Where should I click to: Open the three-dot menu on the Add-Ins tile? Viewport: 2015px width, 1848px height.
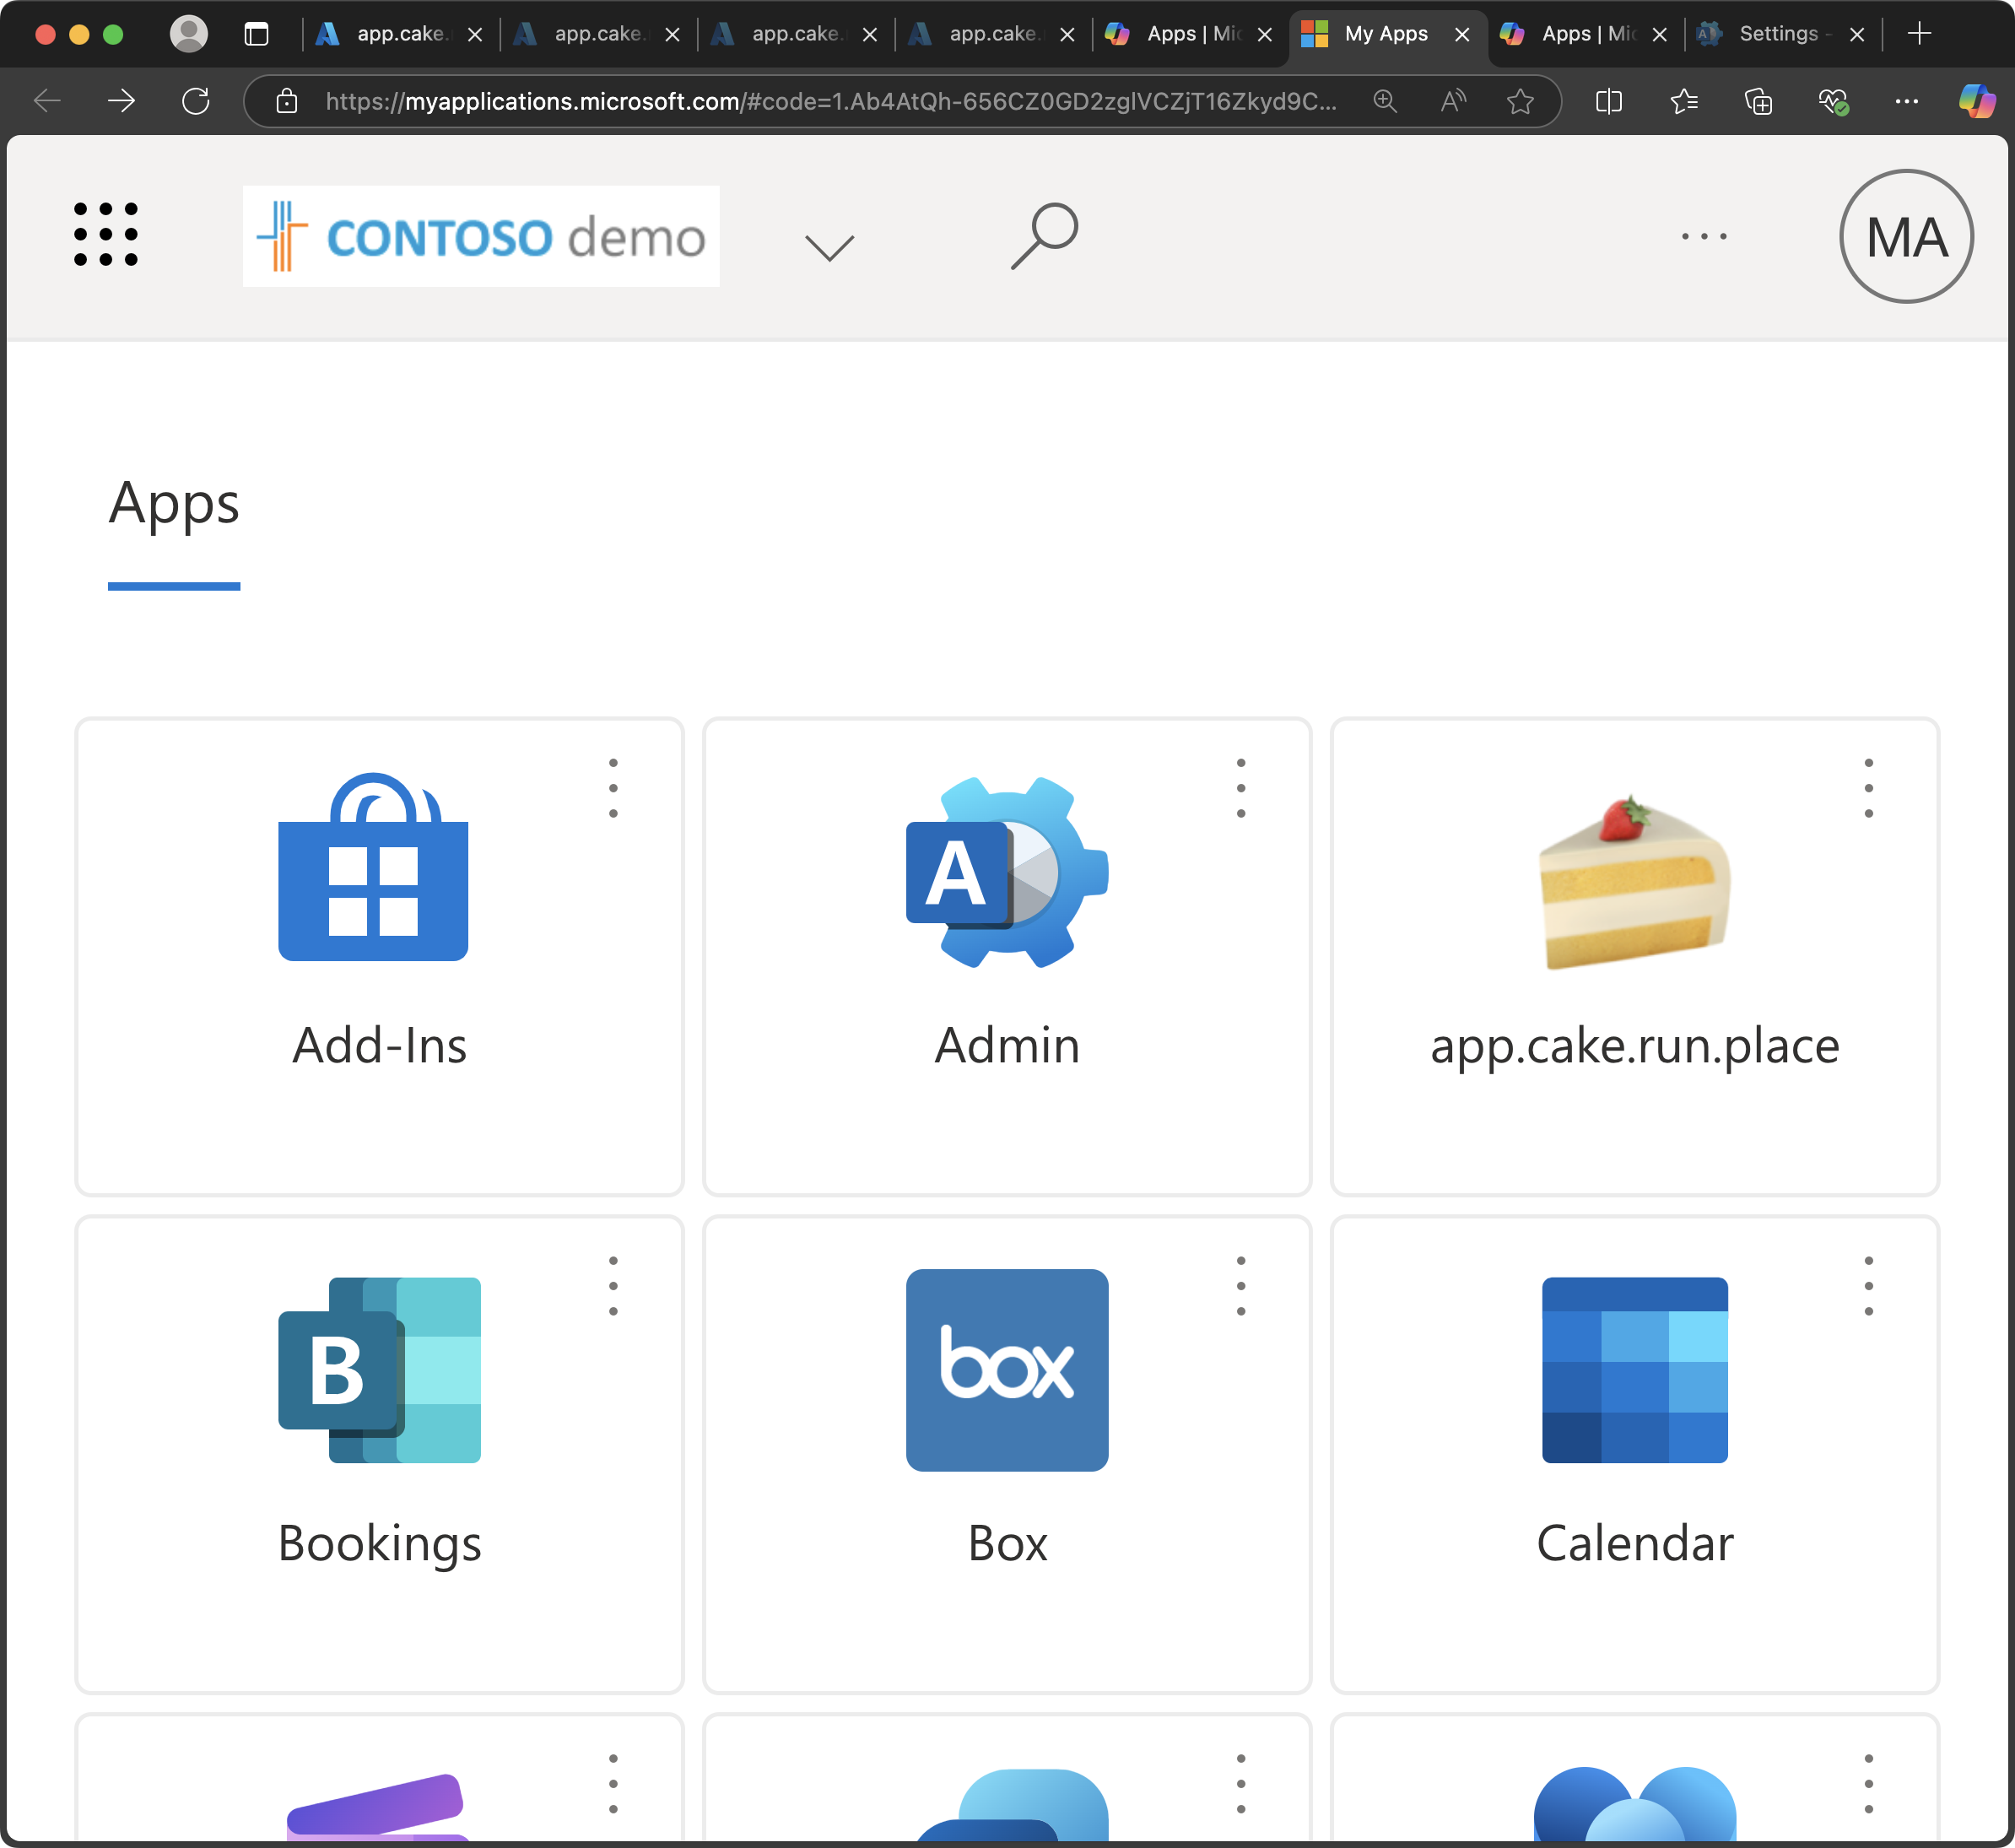[x=613, y=788]
